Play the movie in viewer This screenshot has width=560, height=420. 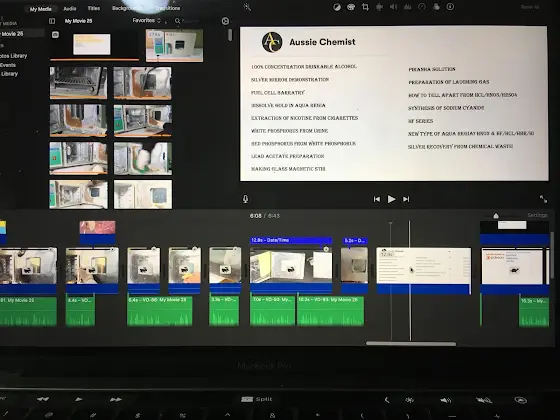tap(391, 199)
